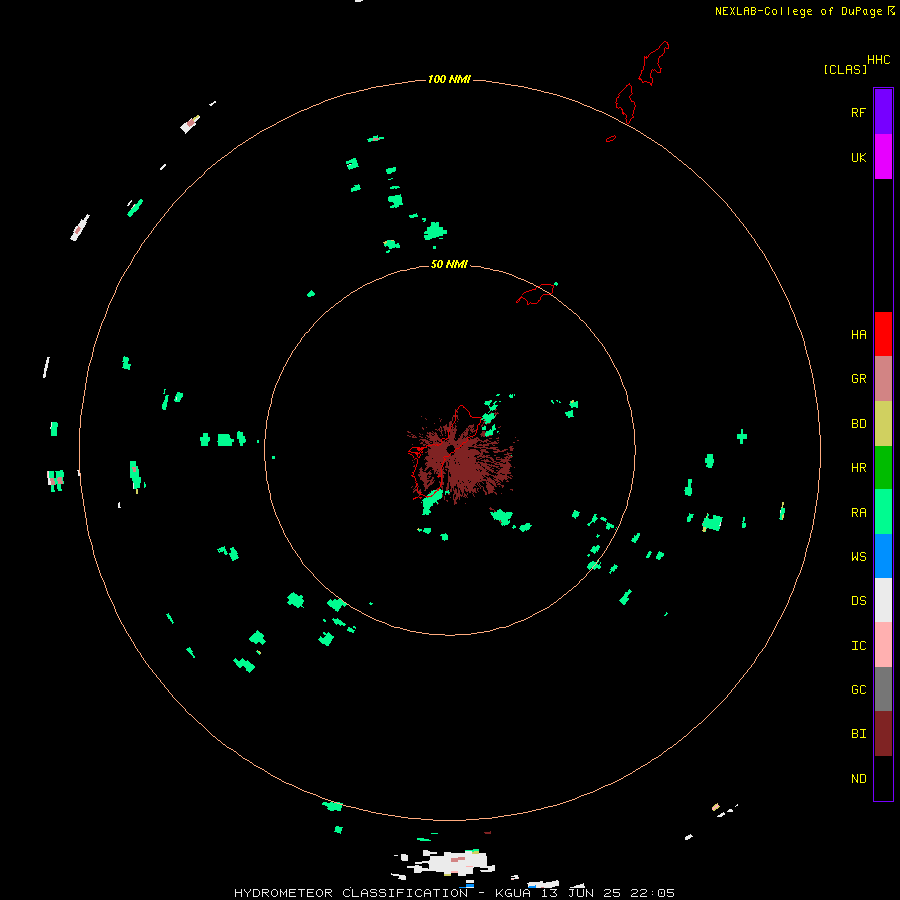Screen dimensions: 900x900
Task: Select the GC gray legend swatch
Action: coord(883,689)
